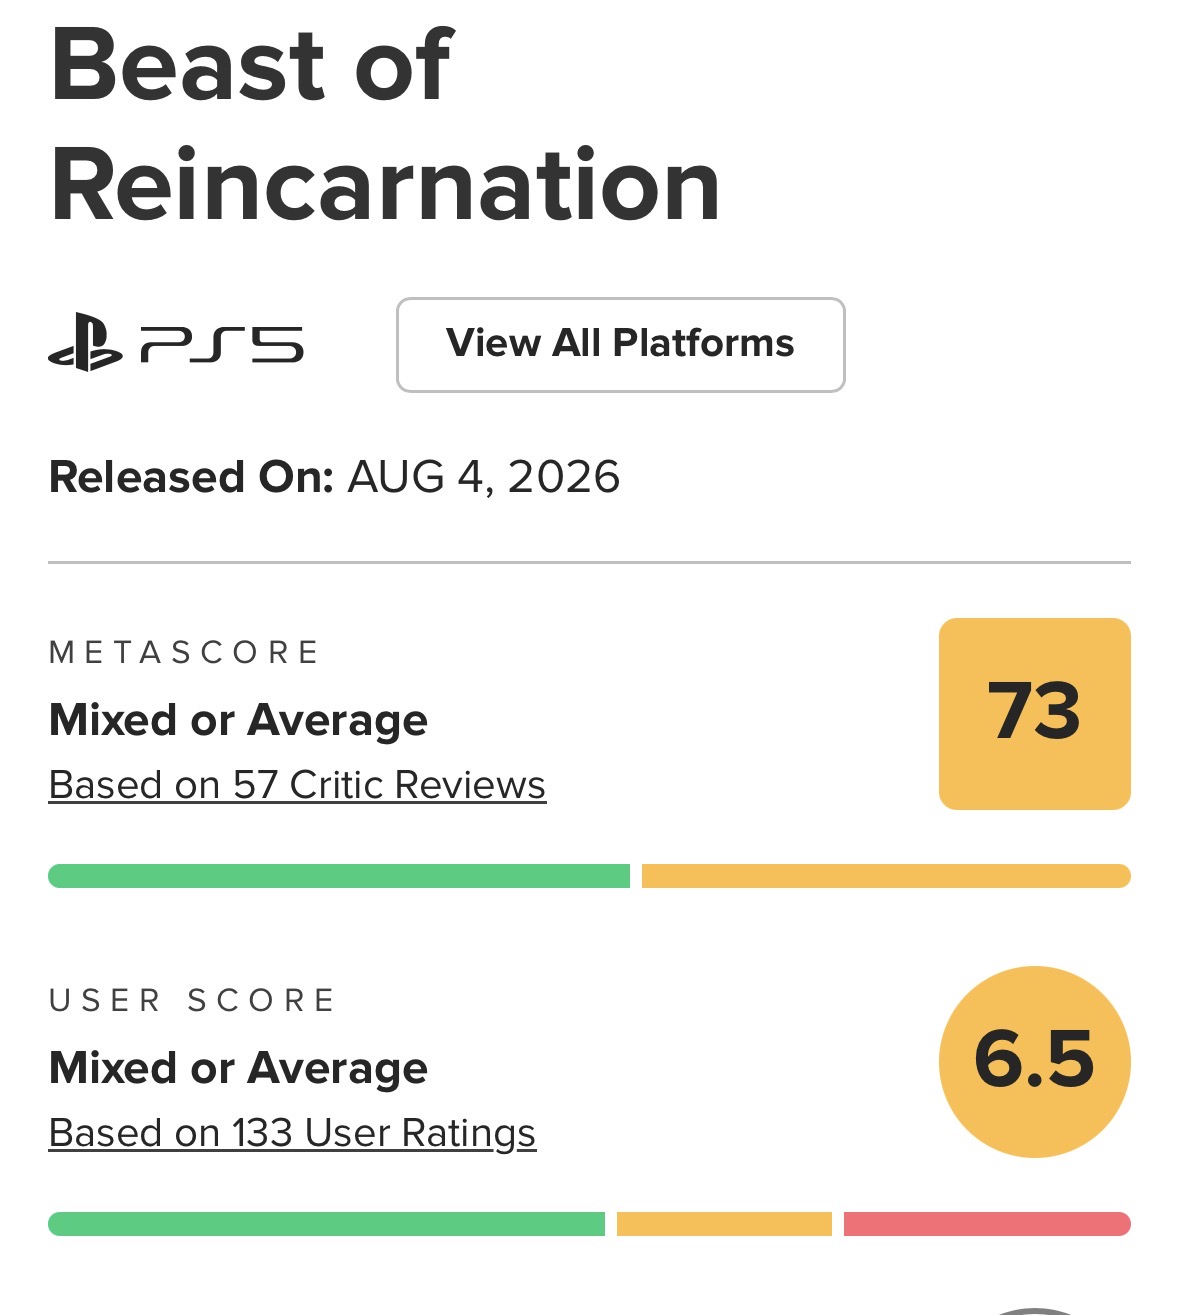Screen dimensions: 1179x1315
Task: Click the partially visible grey circle at bottom
Action: pyautogui.click(x=1034, y=1310)
